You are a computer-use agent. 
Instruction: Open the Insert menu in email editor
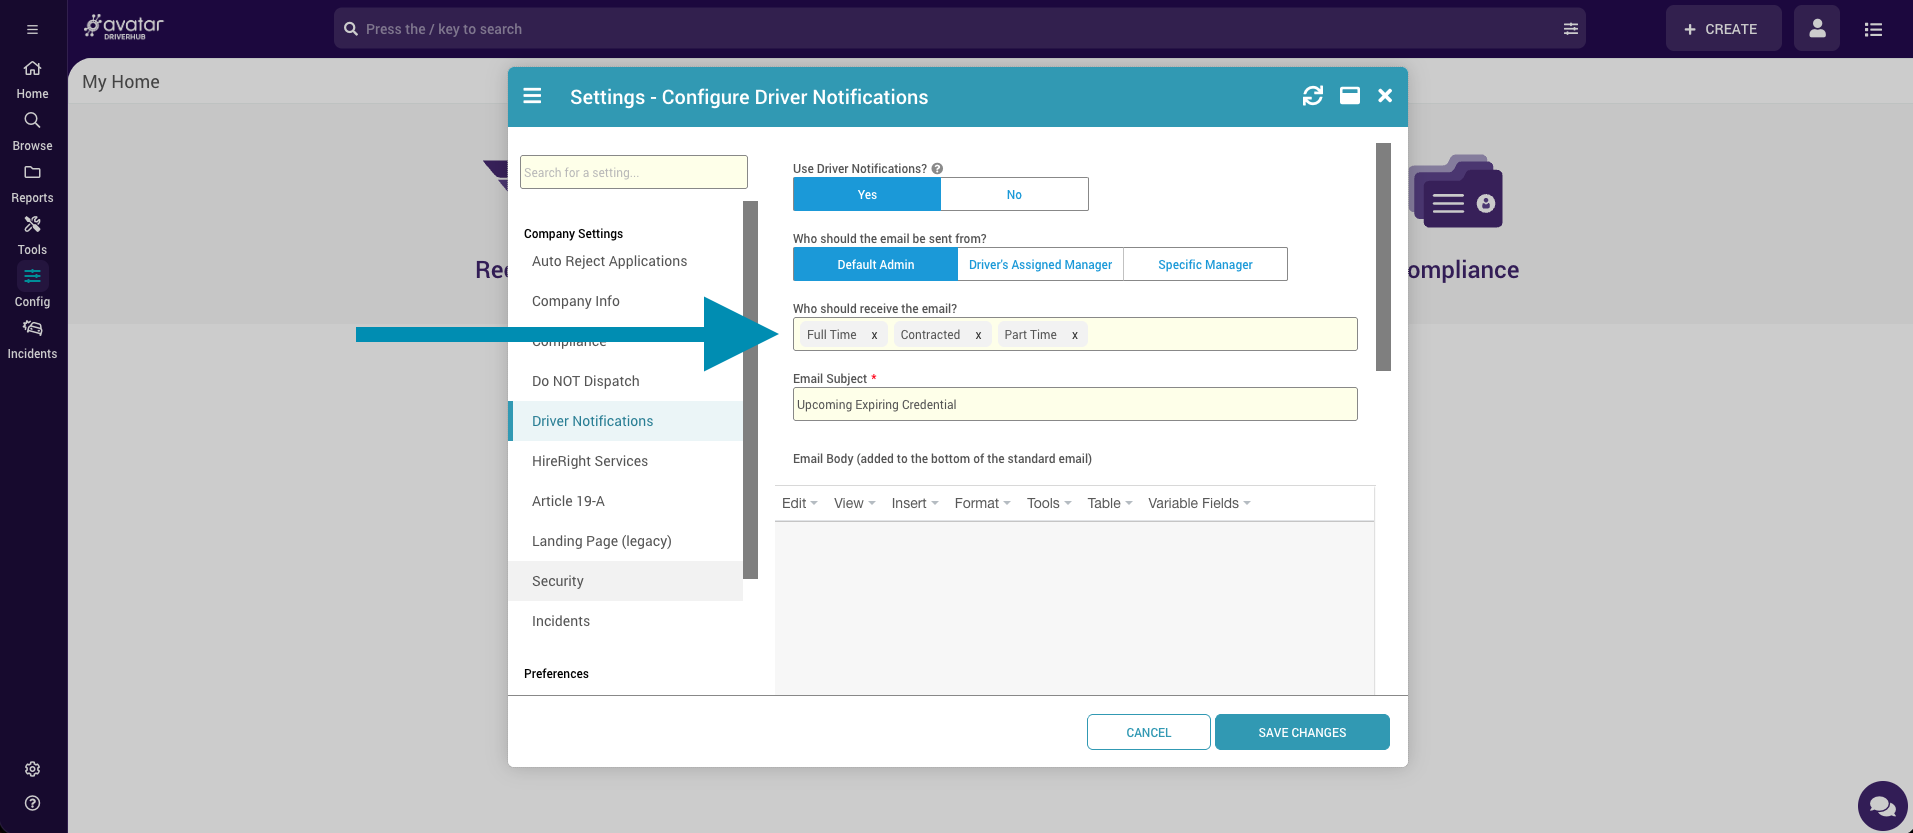click(x=915, y=503)
